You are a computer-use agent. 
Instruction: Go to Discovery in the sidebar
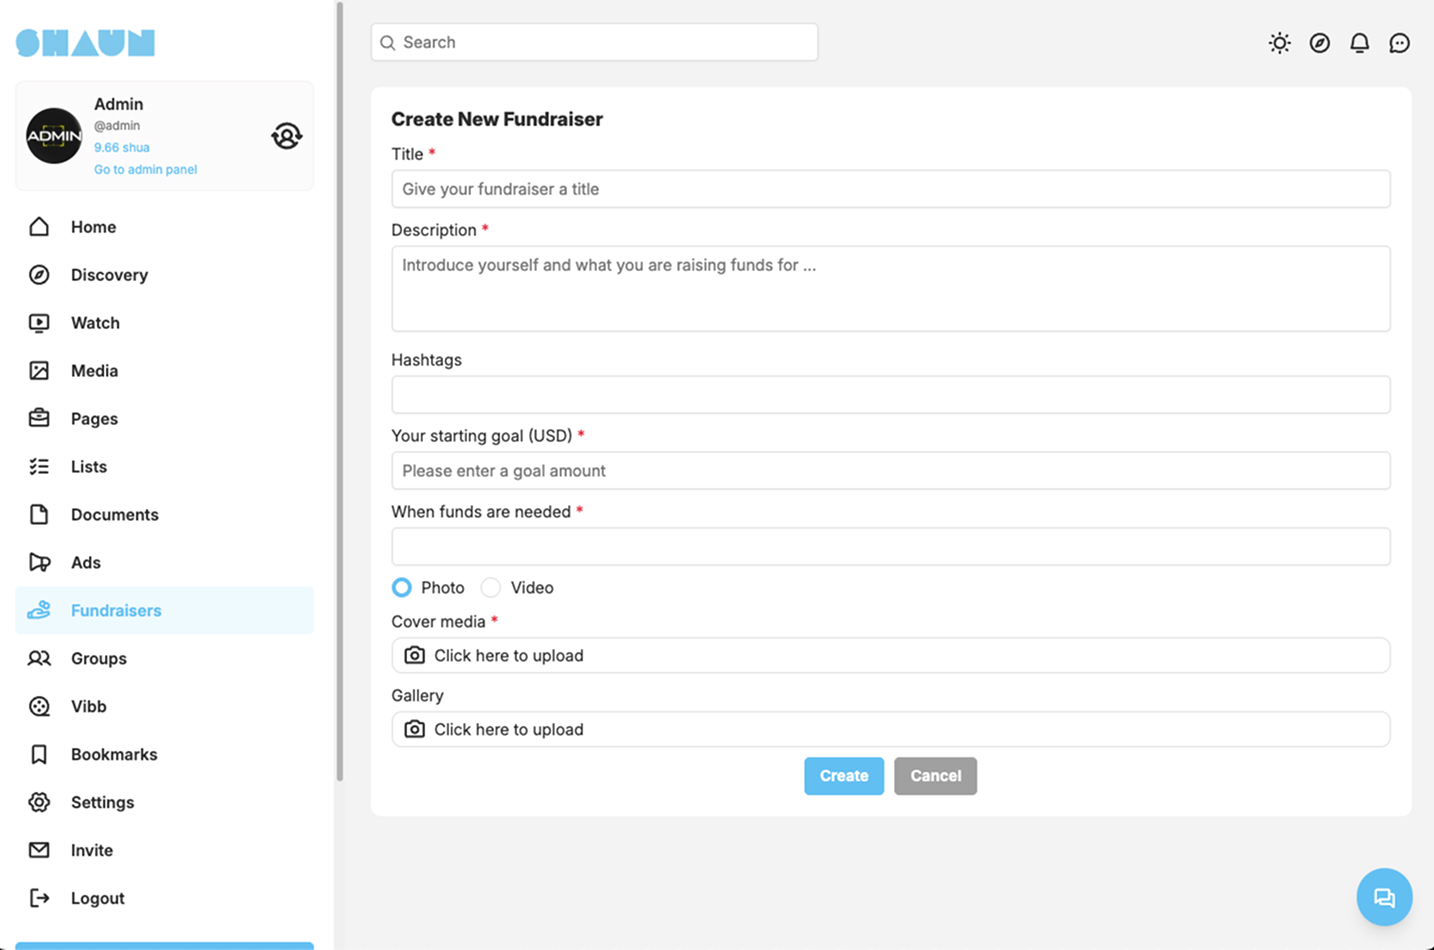(x=109, y=275)
